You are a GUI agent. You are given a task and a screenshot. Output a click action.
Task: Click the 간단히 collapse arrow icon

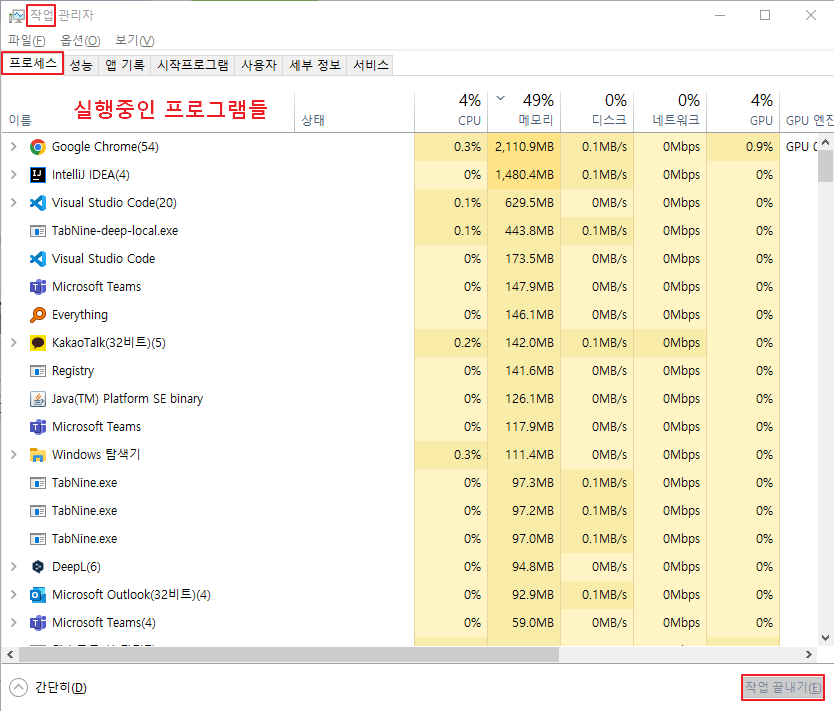tap(18, 688)
